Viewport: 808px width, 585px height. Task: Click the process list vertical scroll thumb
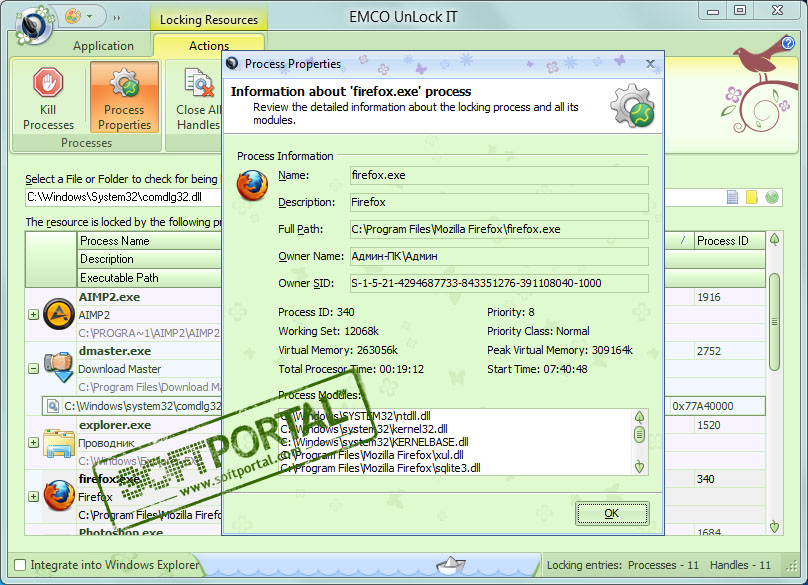click(774, 322)
